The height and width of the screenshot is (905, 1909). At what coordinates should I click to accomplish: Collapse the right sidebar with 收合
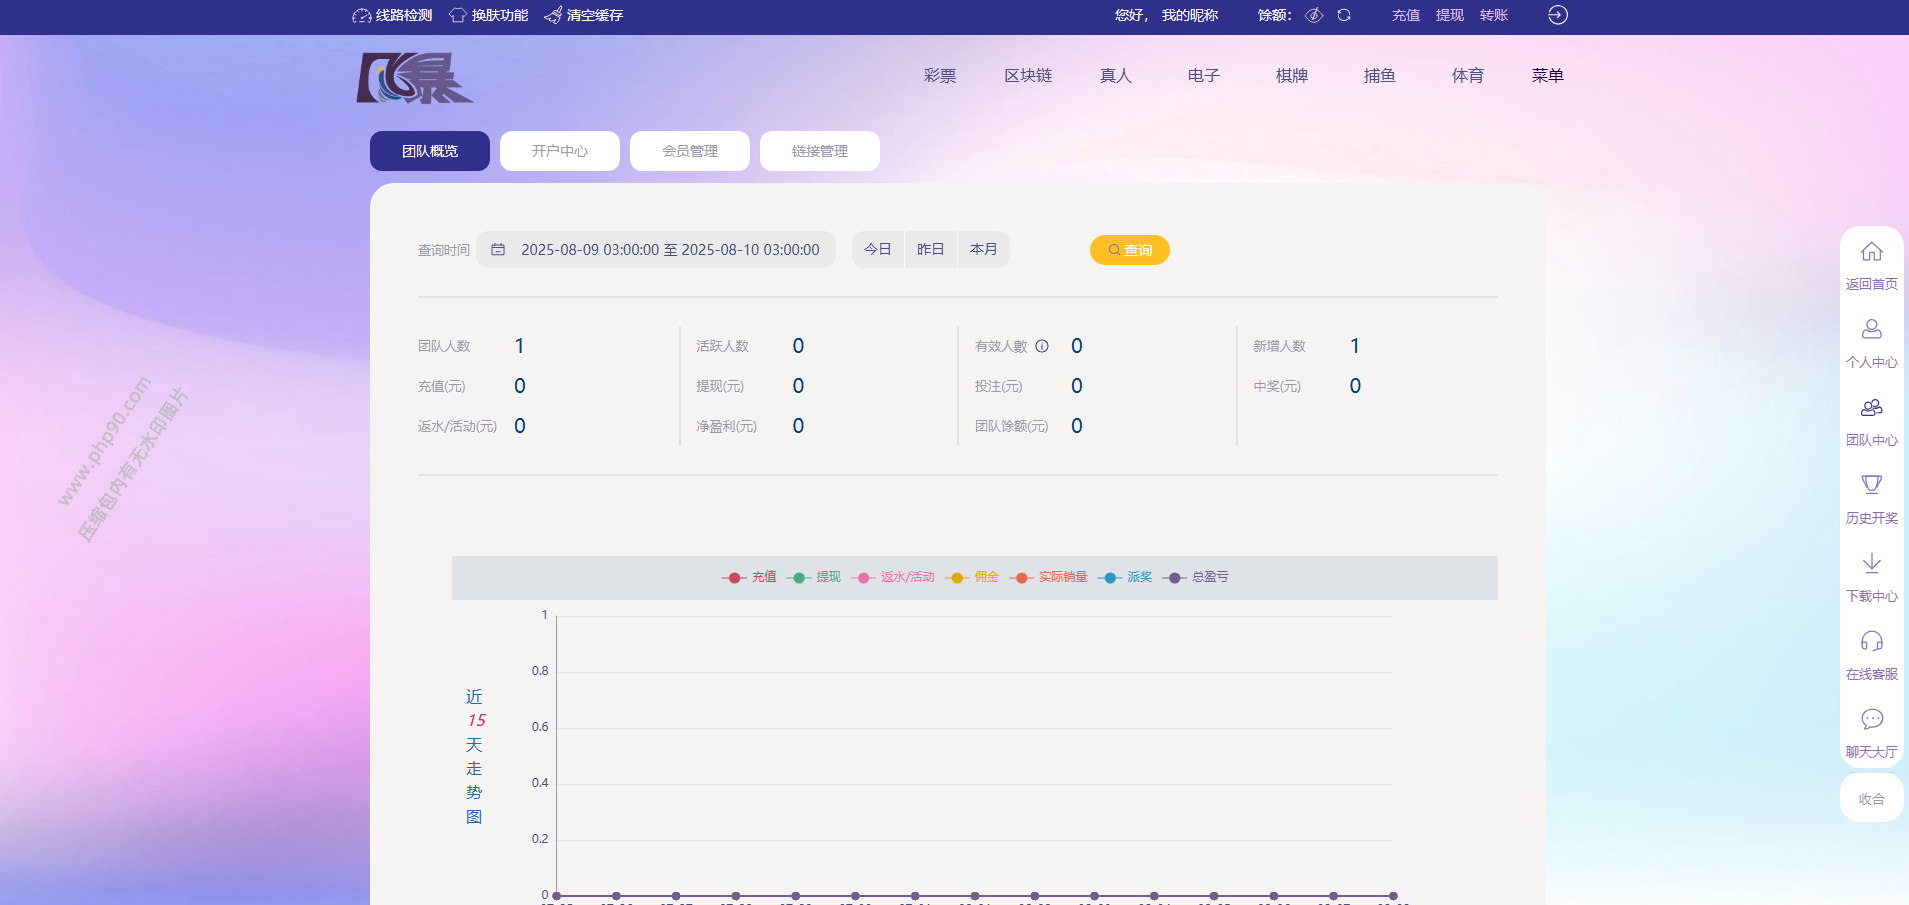(x=1871, y=799)
